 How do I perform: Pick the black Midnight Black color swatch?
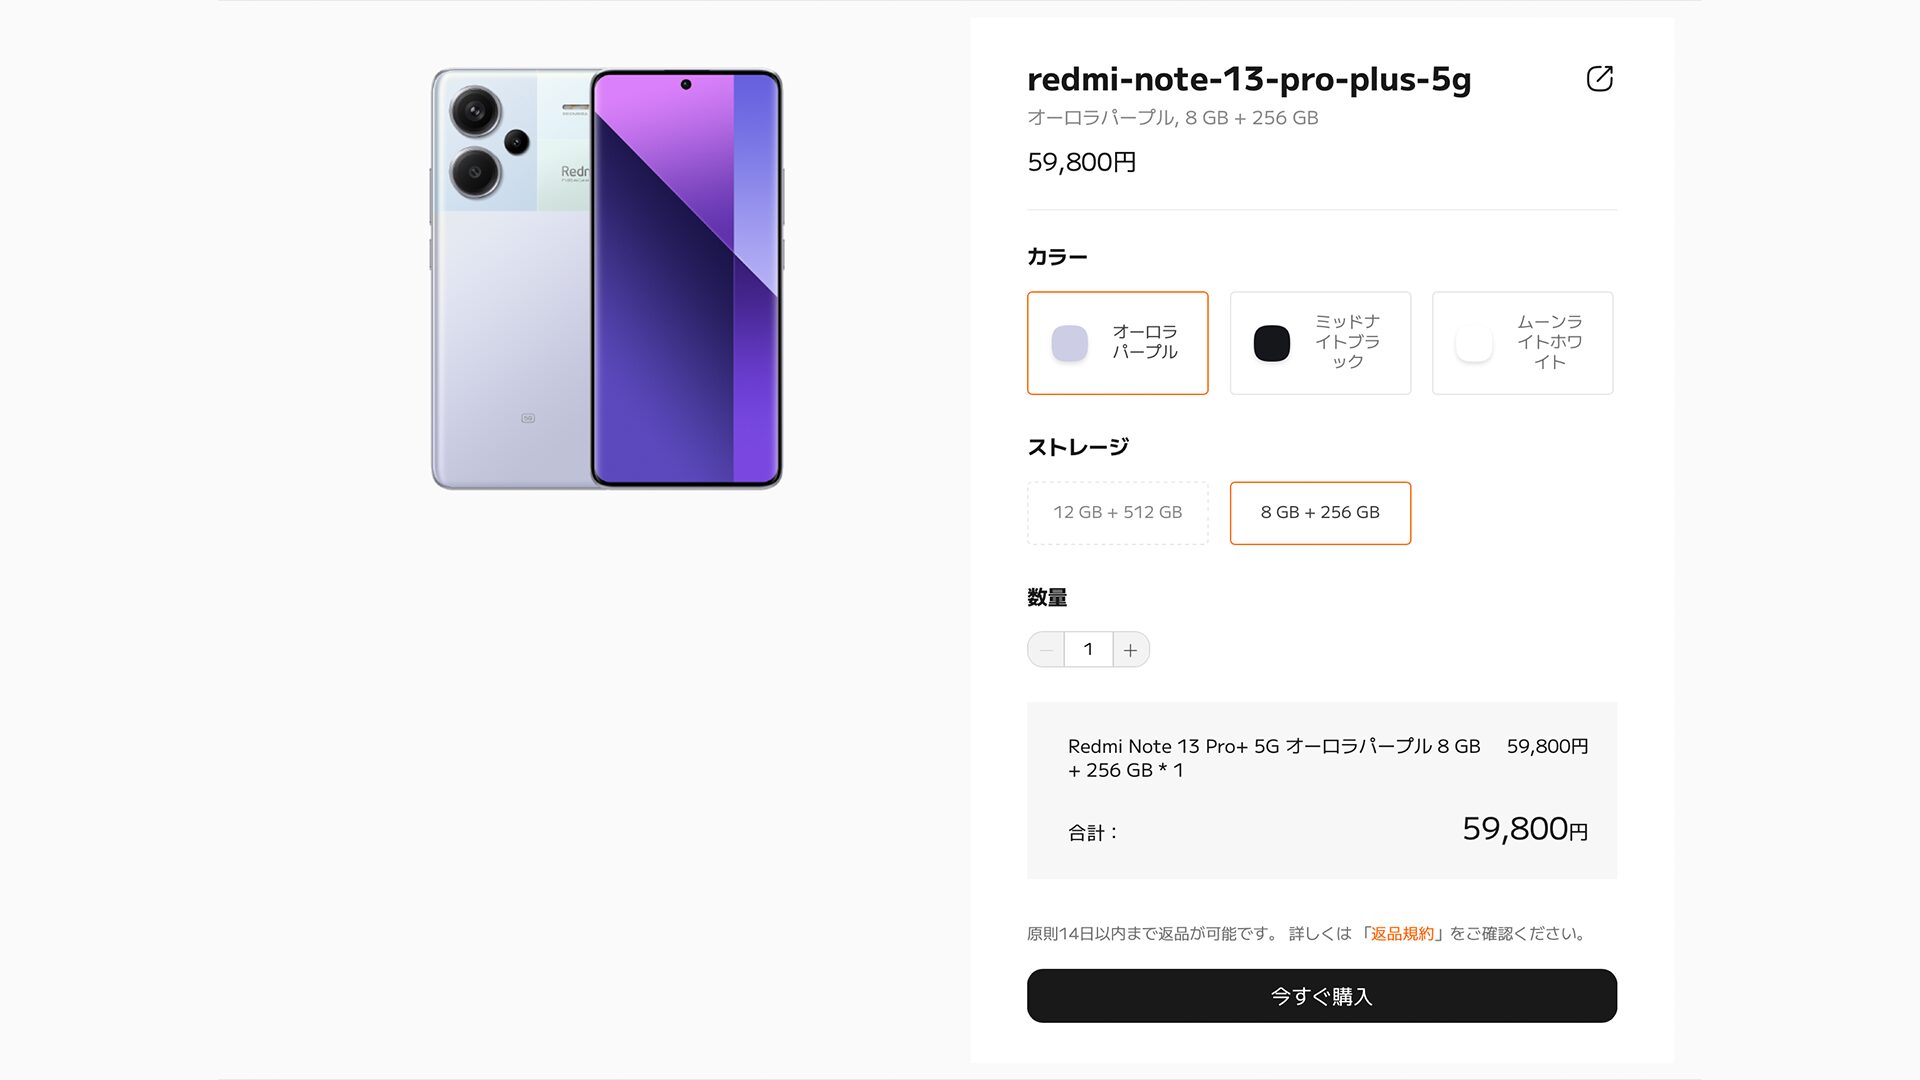(x=1271, y=343)
